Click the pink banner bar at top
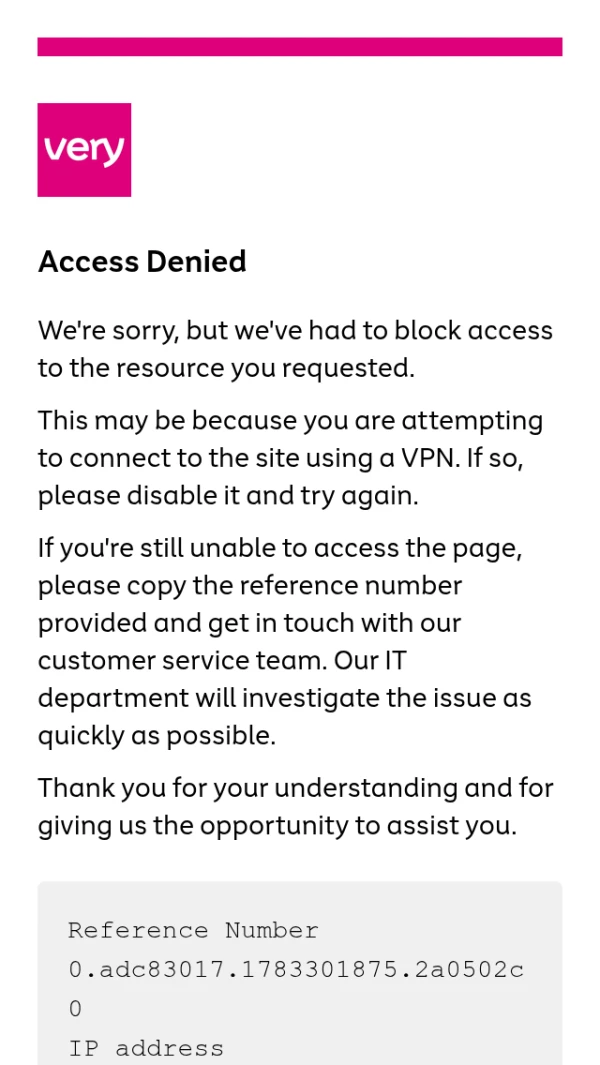The image size is (600, 1065). 300,47
